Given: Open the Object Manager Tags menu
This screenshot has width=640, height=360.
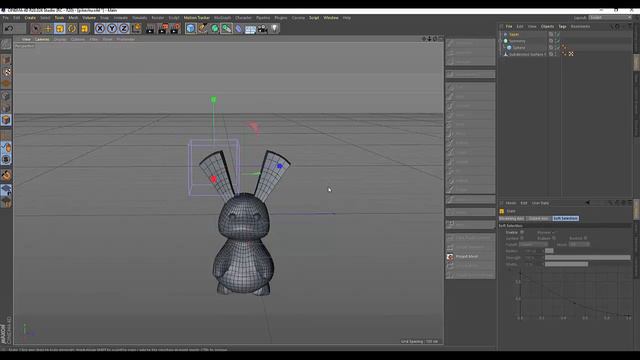Looking at the screenshot, I should point(562,27).
